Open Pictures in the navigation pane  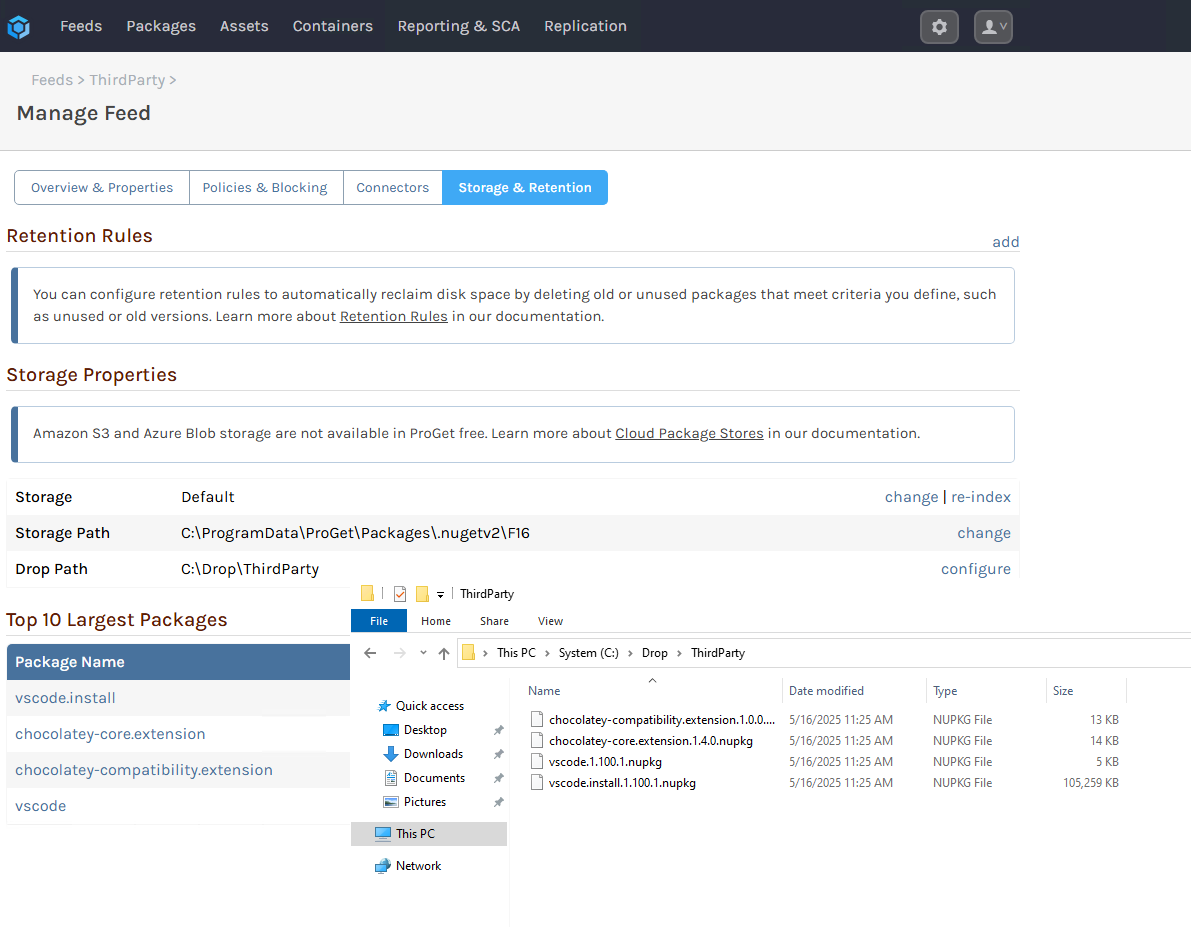[415, 802]
